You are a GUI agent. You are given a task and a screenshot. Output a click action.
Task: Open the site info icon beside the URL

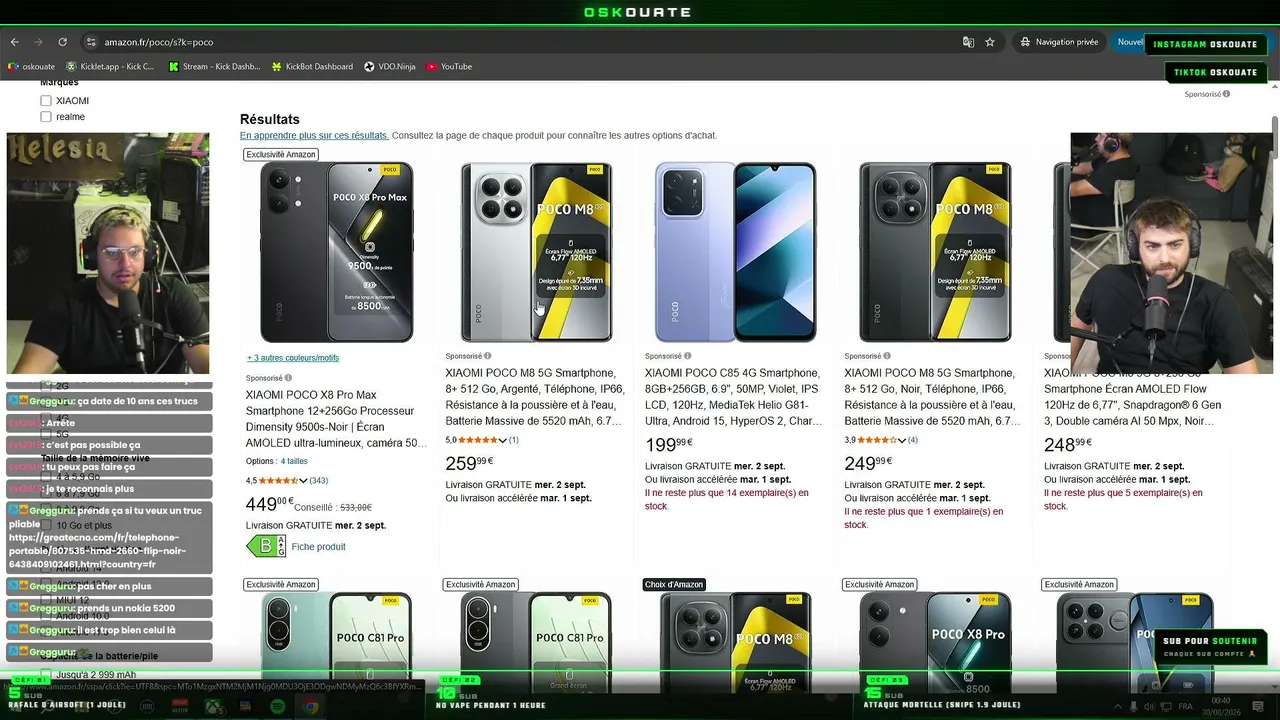pyautogui.click(x=91, y=42)
